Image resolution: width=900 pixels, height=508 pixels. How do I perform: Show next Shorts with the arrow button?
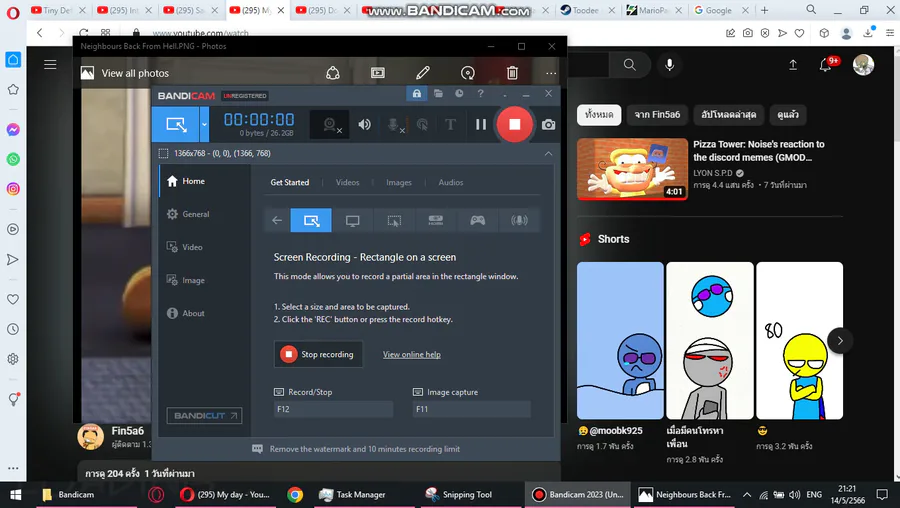(x=840, y=340)
